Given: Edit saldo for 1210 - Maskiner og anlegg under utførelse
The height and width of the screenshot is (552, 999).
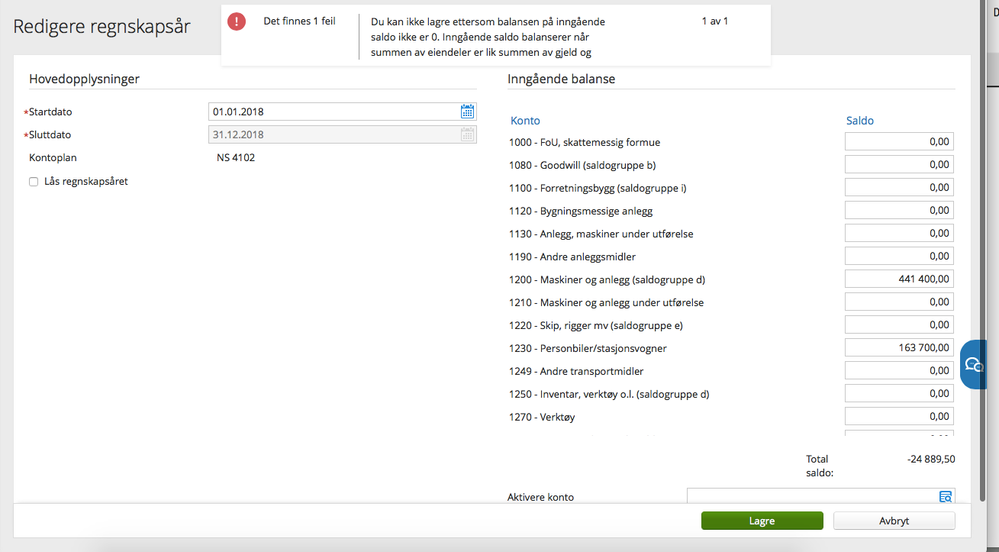Looking at the screenshot, I should coord(899,302).
